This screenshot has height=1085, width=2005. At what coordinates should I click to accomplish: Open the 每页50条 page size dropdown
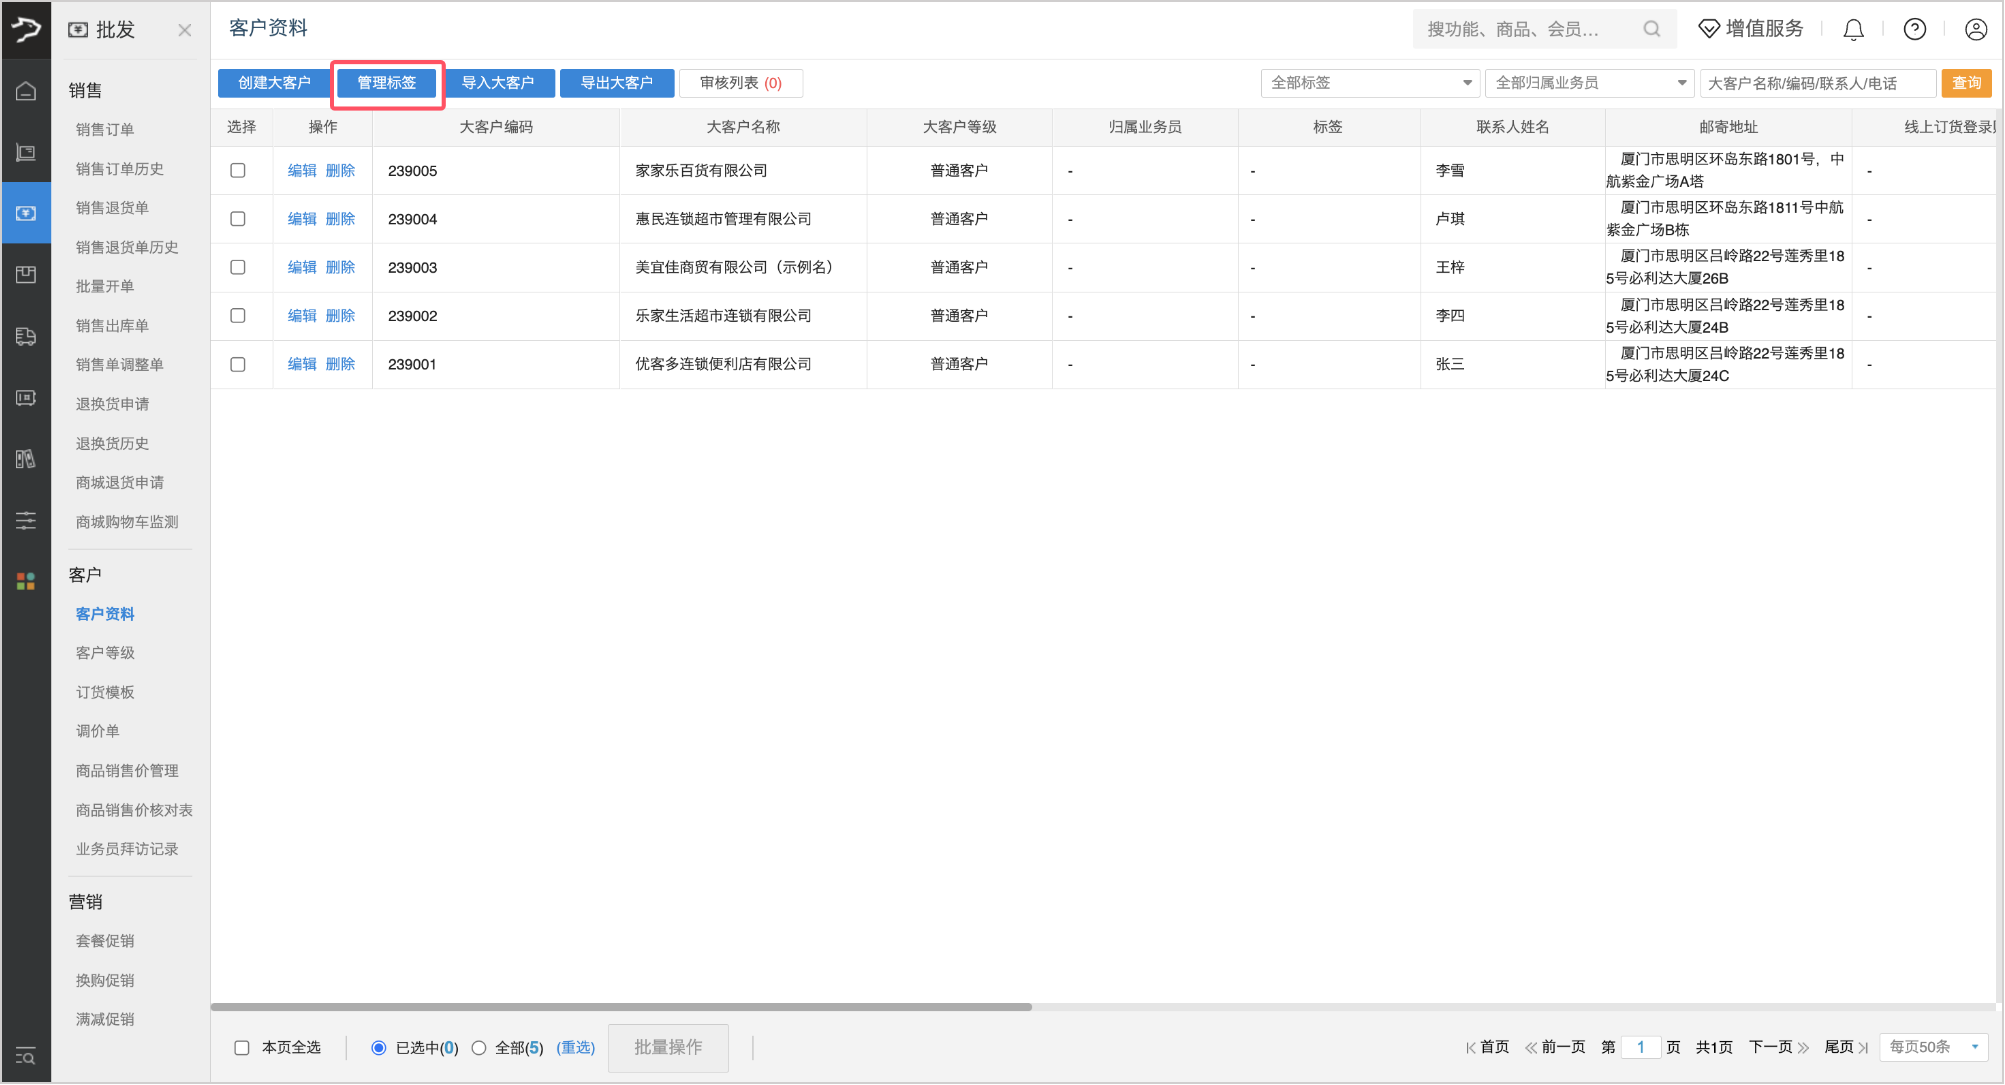tap(1930, 1047)
